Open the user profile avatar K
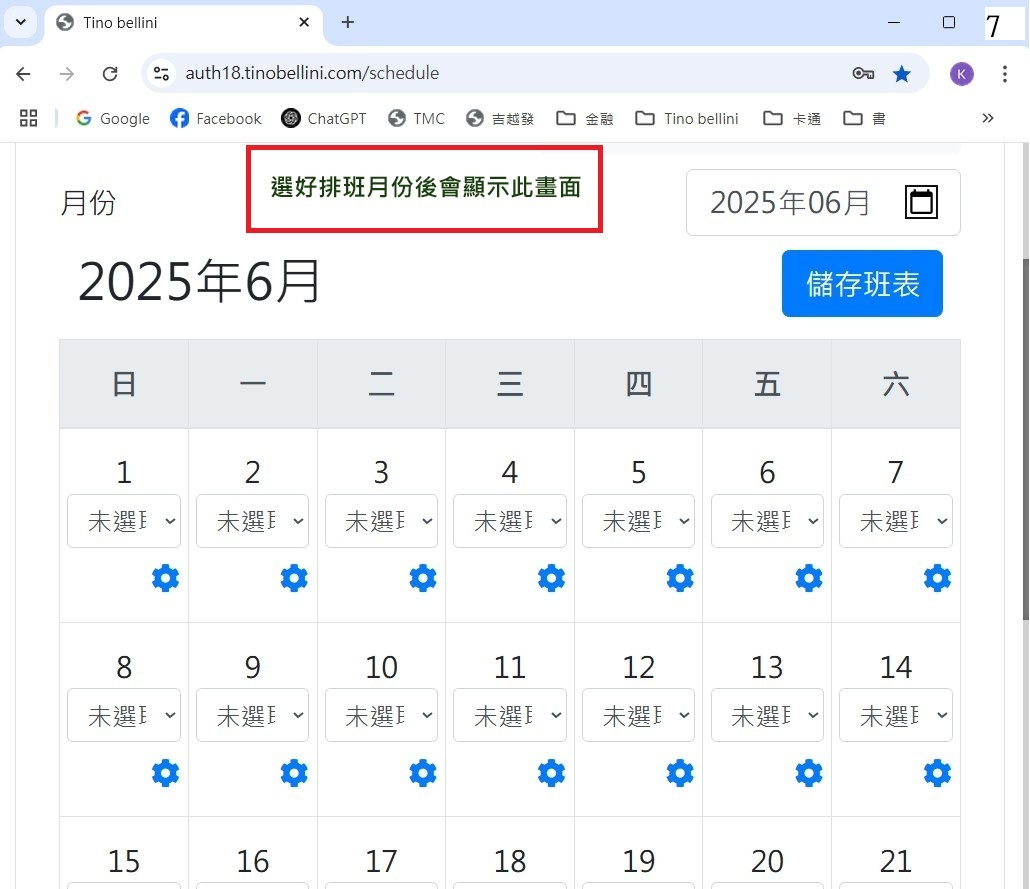The image size is (1030, 889). (961, 73)
